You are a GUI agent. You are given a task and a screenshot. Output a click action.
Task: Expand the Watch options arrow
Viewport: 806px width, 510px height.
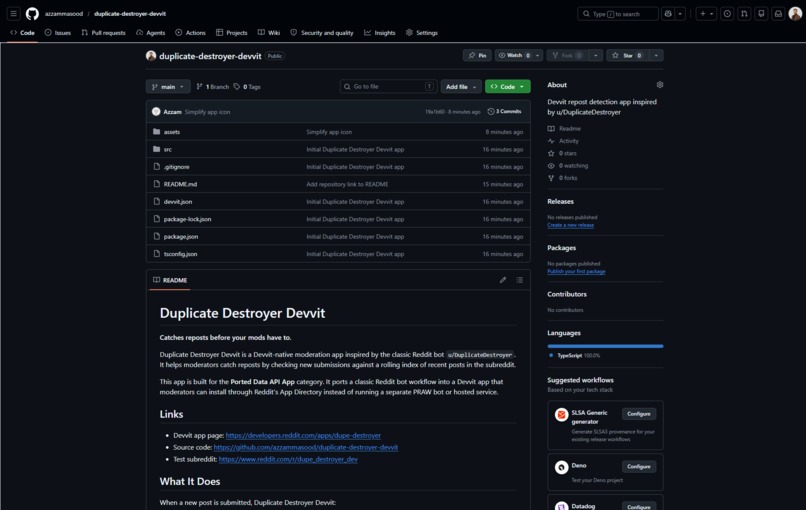538,56
